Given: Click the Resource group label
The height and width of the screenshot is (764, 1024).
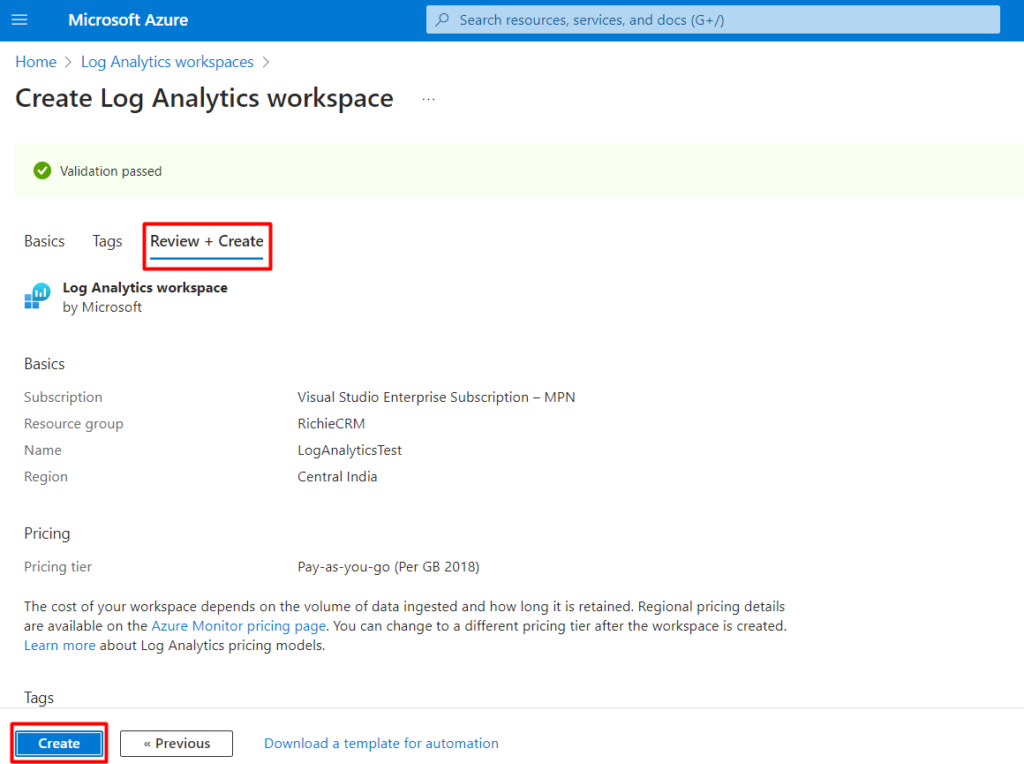Looking at the screenshot, I should pos(74,424).
